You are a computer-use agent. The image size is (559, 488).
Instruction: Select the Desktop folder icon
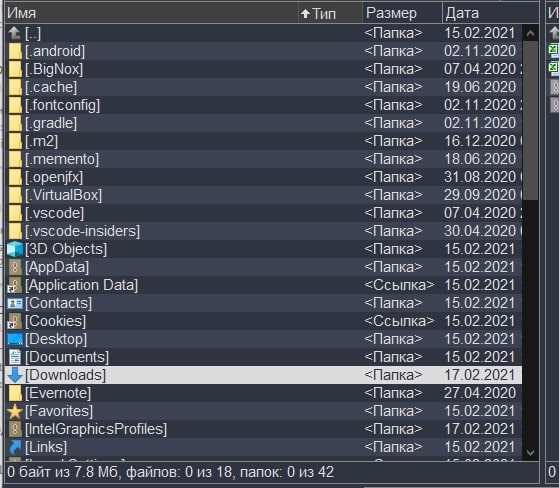(x=15, y=339)
